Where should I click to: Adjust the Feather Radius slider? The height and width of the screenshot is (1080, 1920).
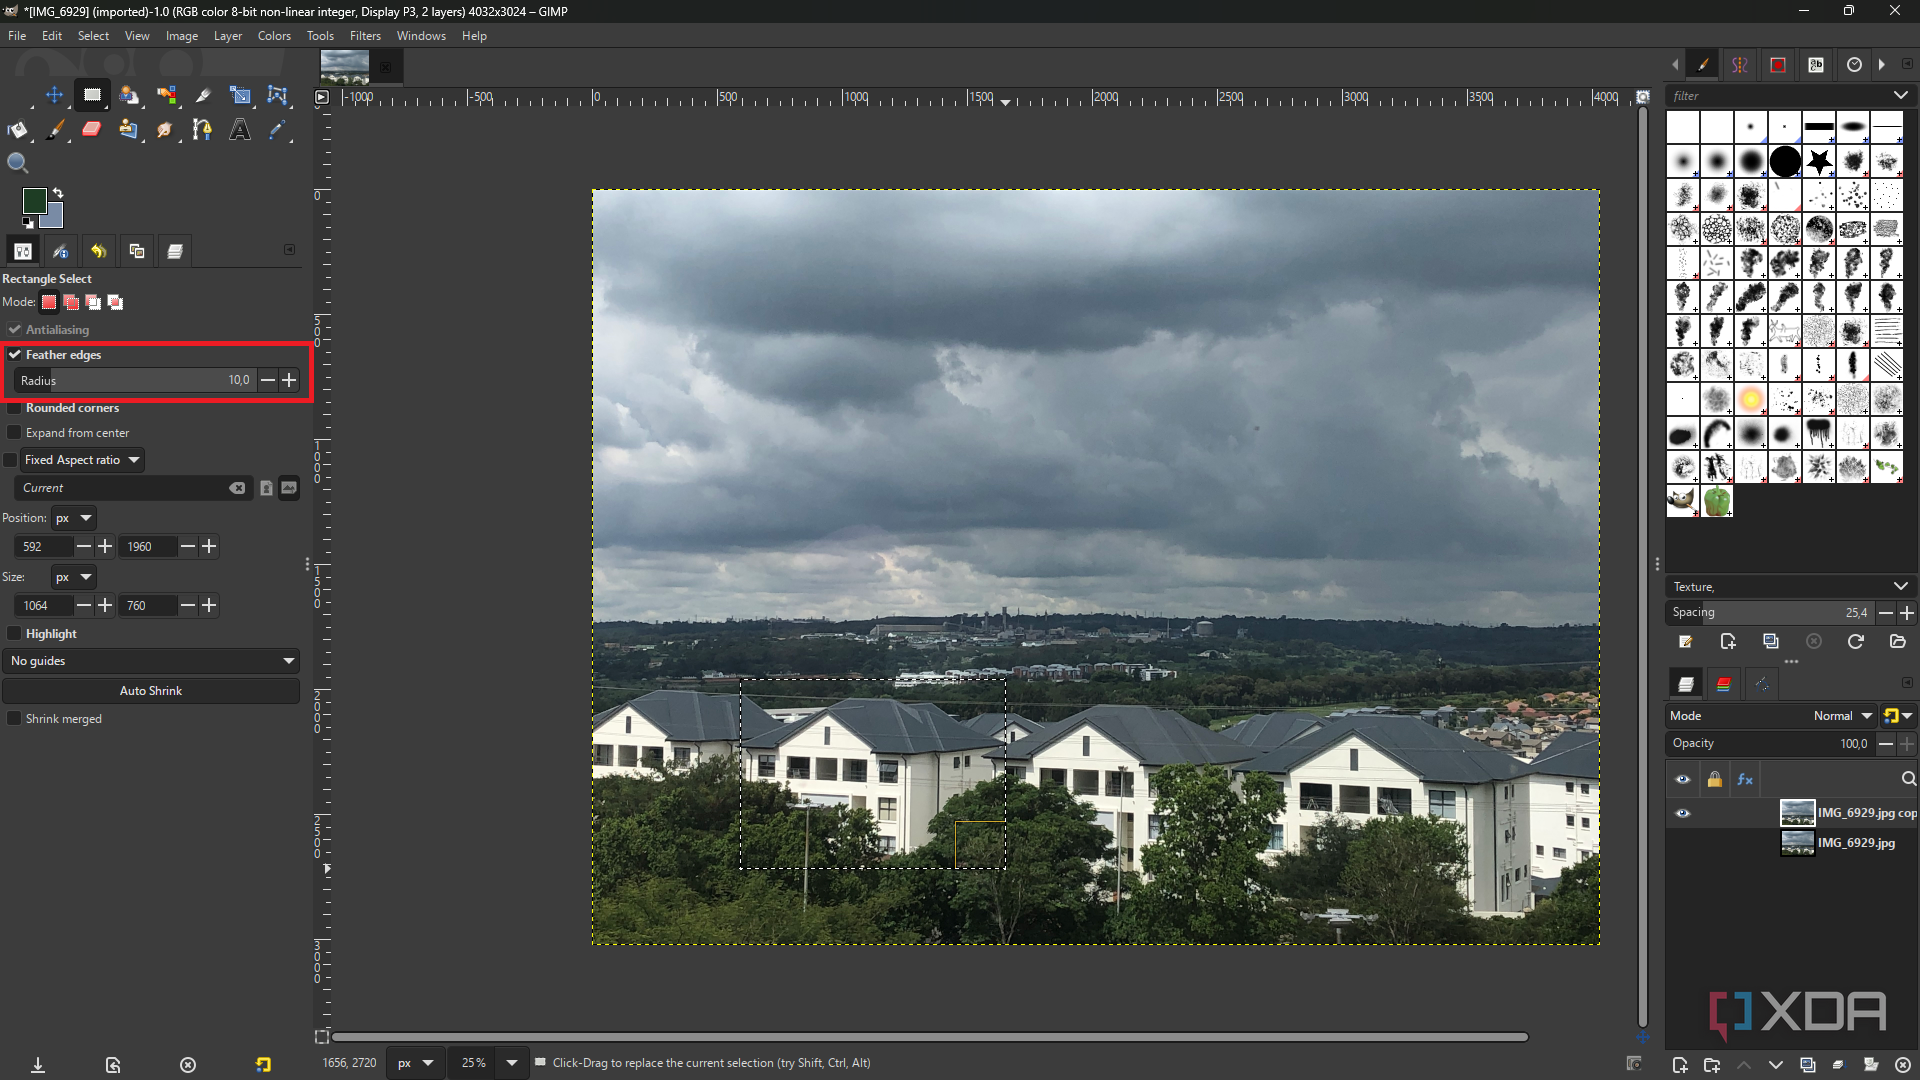pyautogui.click(x=135, y=380)
